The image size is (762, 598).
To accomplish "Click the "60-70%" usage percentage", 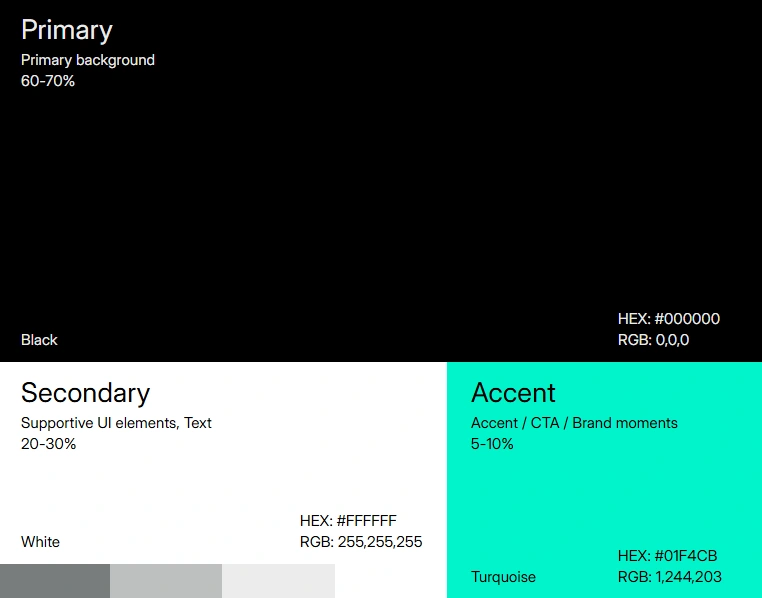I will tap(48, 81).
